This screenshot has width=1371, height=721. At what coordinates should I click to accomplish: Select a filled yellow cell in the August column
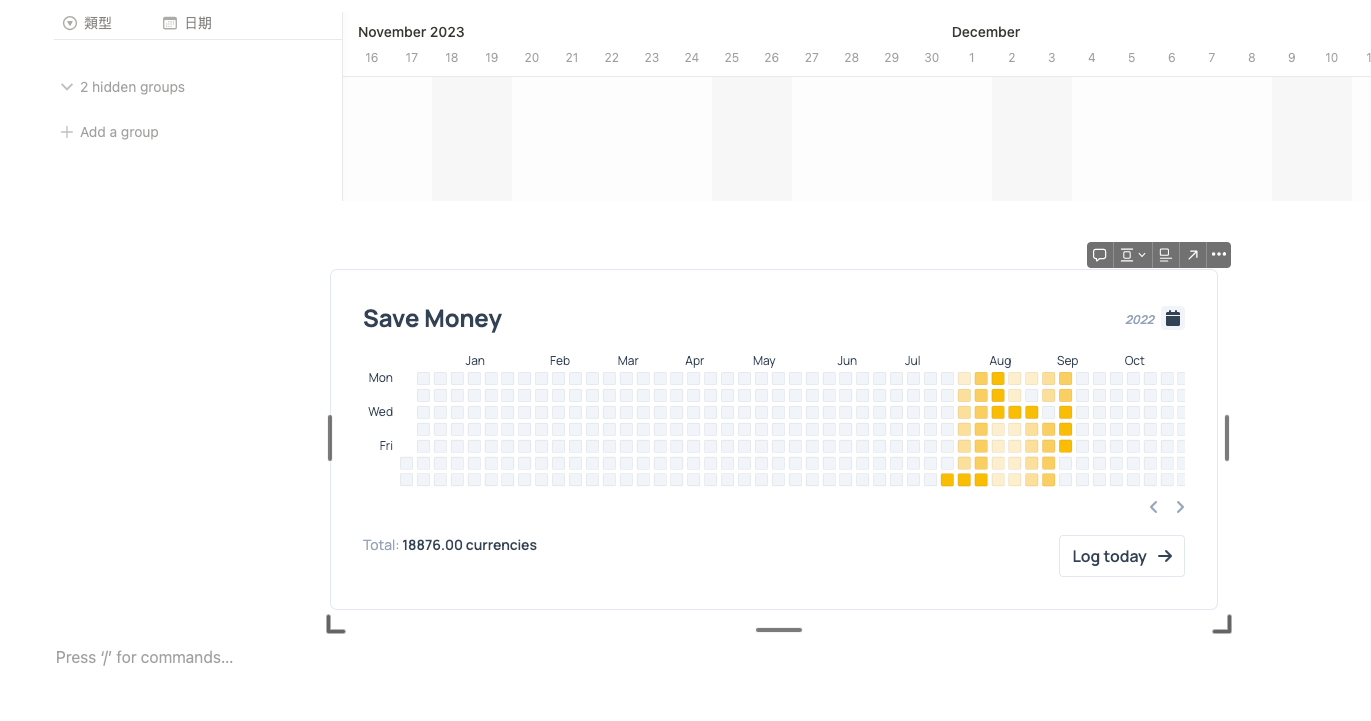point(998,378)
